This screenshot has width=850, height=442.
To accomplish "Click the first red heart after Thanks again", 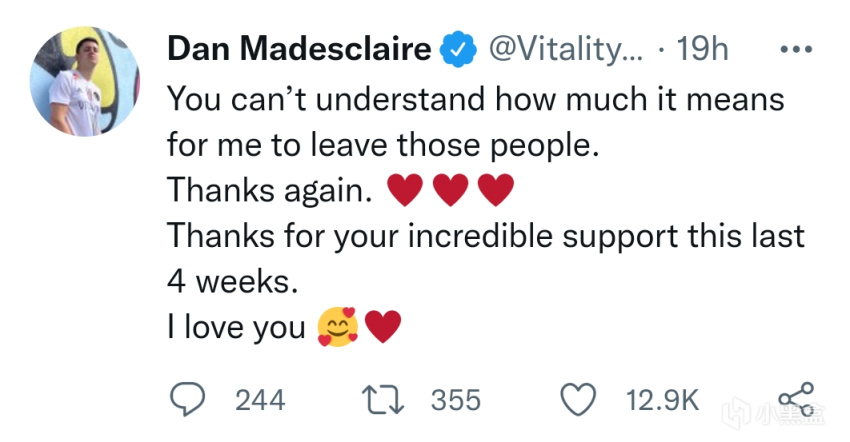I will click(404, 190).
